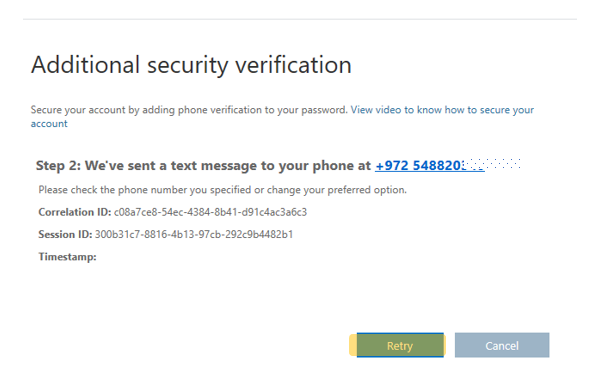Select the Session ID value 300b31c7

(x=194, y=234)
